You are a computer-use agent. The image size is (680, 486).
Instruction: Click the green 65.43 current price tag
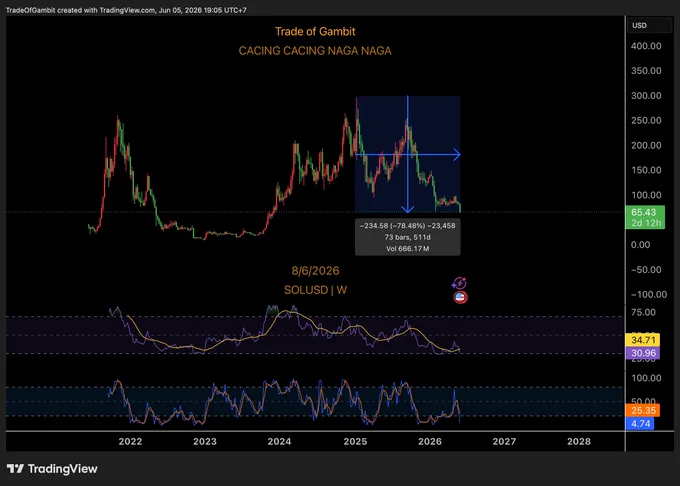click(x=645, y=212)
